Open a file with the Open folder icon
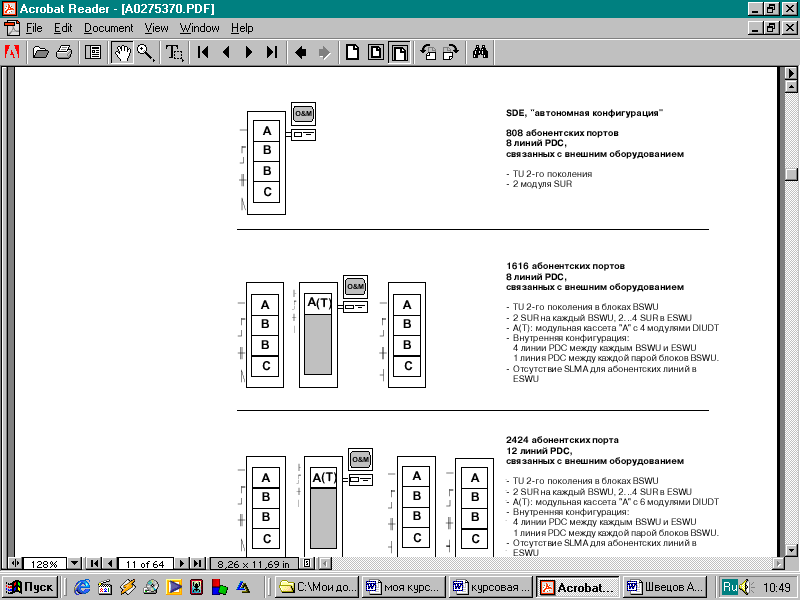The height and width of the screenshot is (600, 800). coord(40,53)
